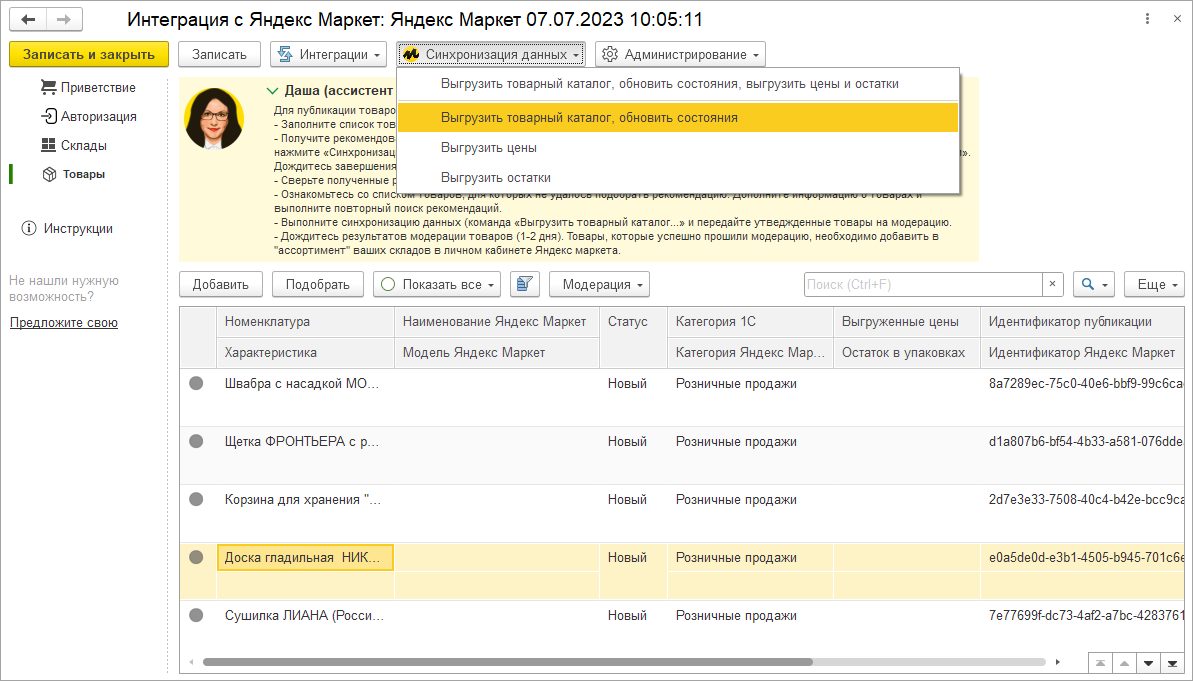
Task: Open the Администрирование dropdown
Action: tap(680, 54)
